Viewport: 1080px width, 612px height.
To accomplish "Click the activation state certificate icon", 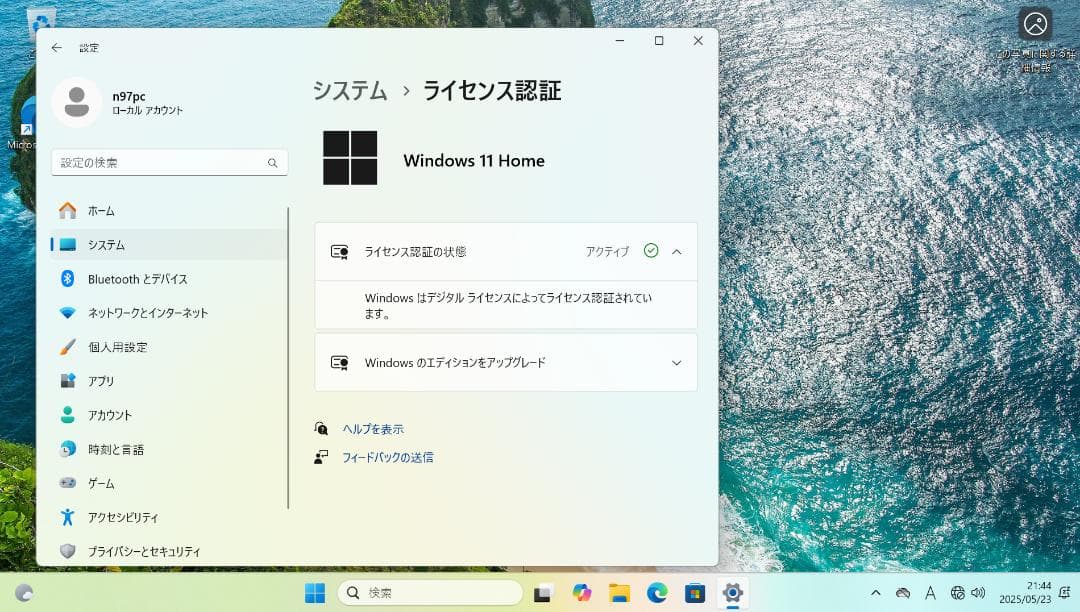I will pyautogui.click(x=340, y=252).
